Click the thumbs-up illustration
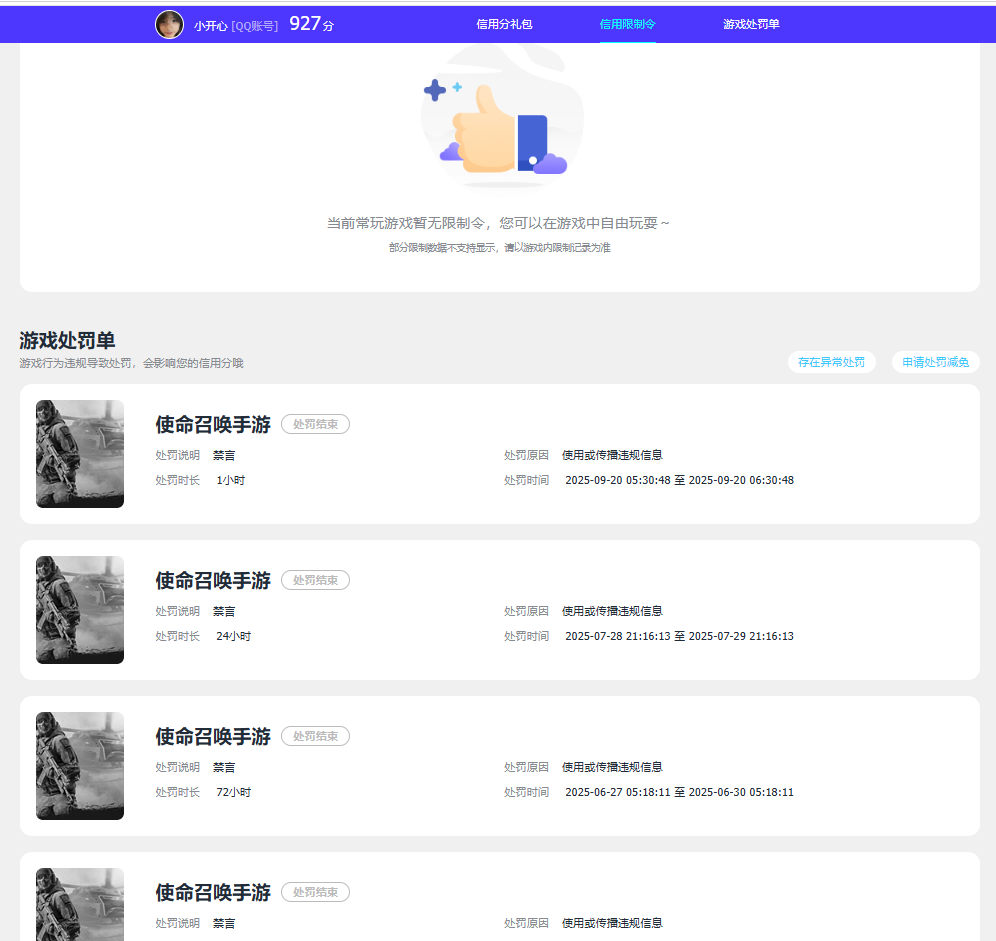Viewport: 996px width, 941px height. (x=502, y=118)
